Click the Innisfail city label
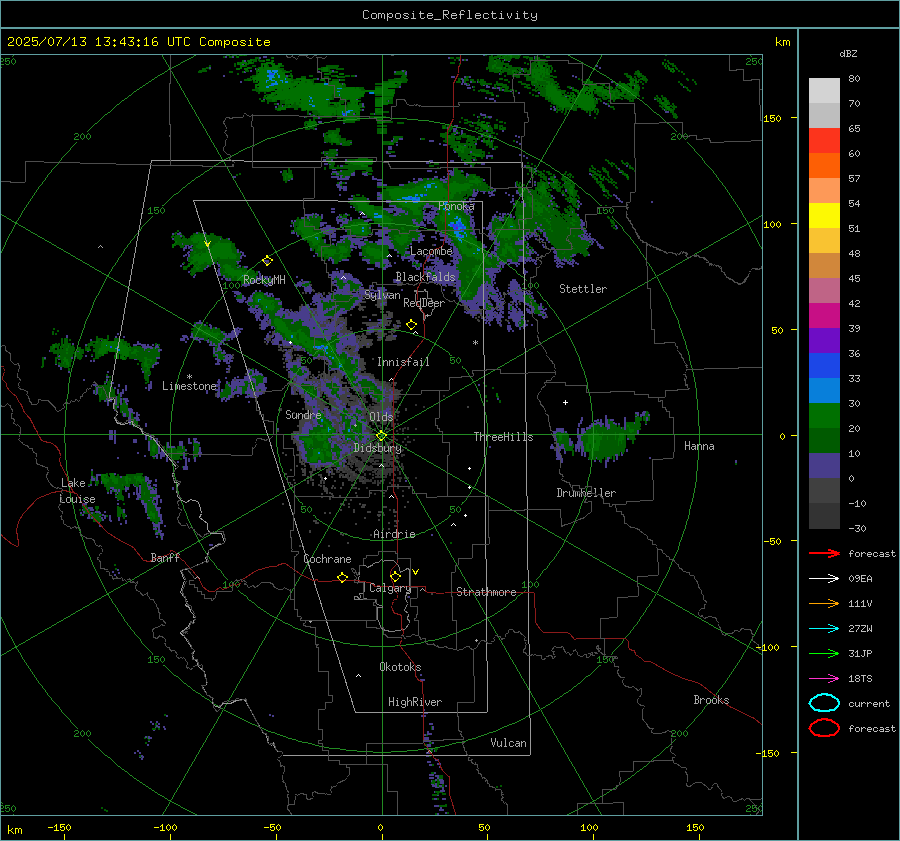Viewport: 900px width, 841px height. click(x=403, y=362)
